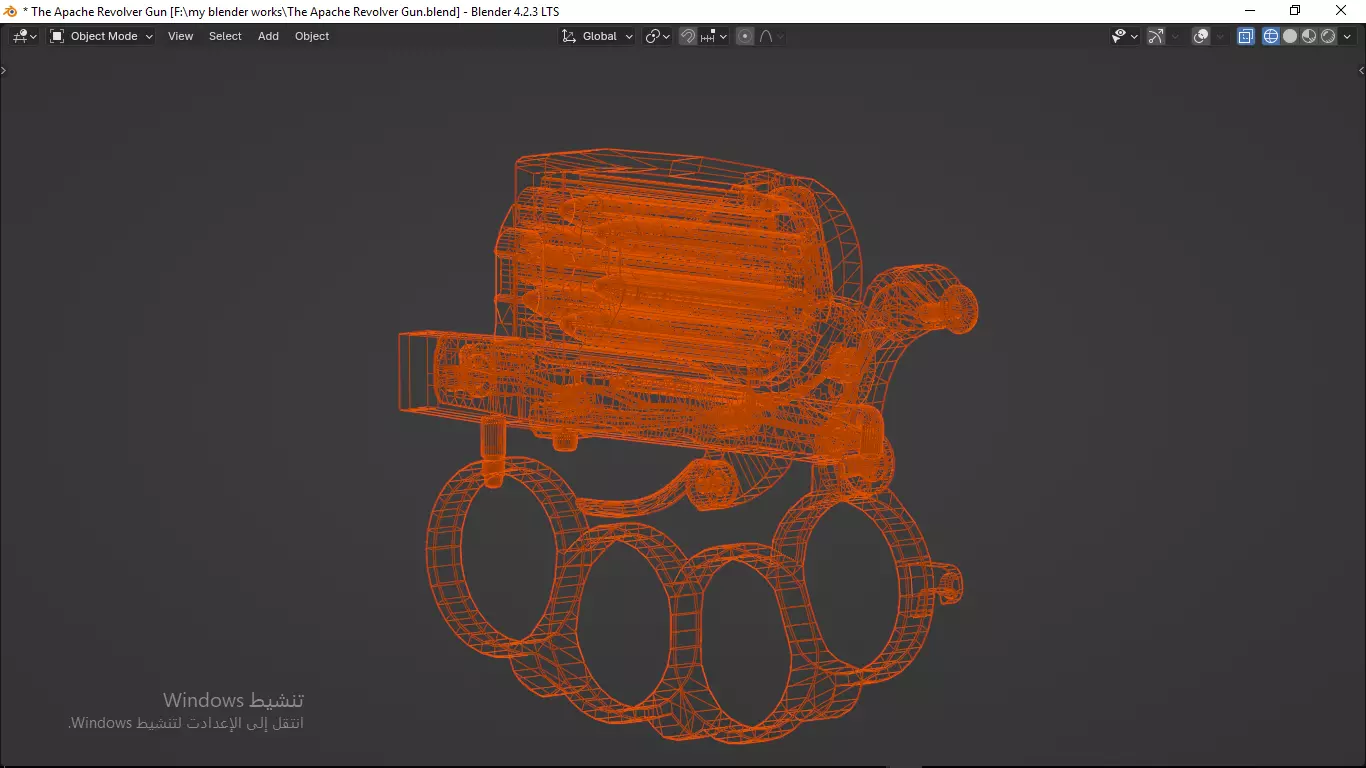Toggle viewport gizmos
Screen dimensions: 1366x768
point(1156,36)
